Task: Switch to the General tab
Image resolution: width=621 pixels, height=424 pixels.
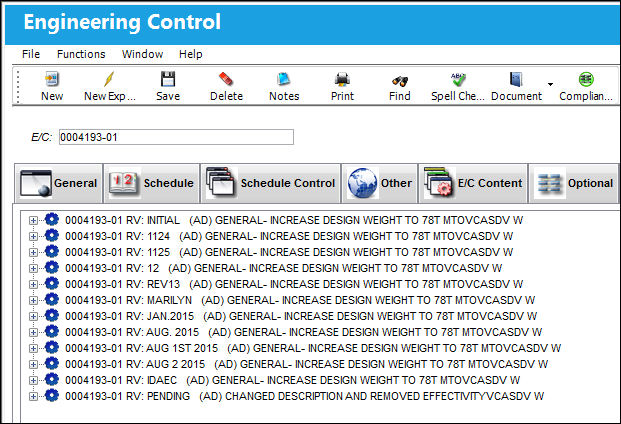Action: point(59,183)
